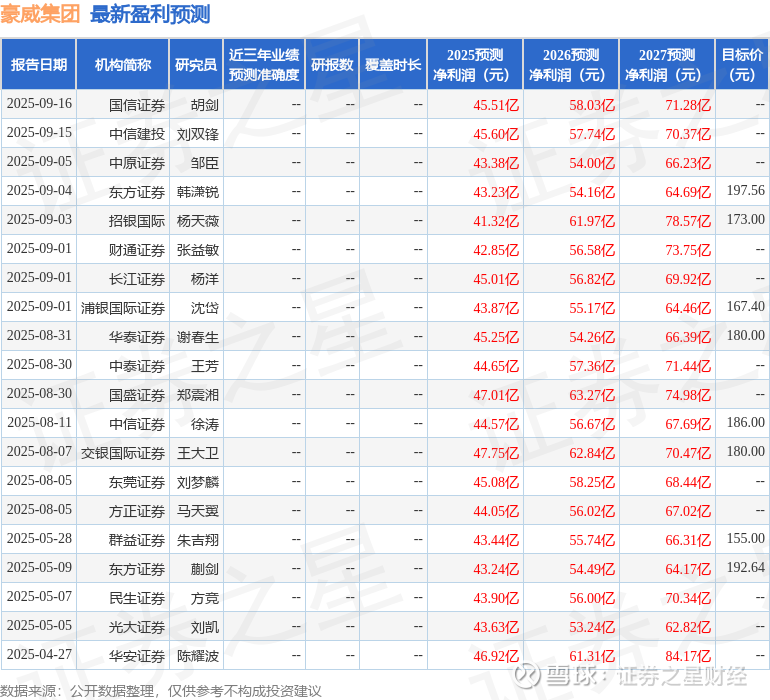This screenshot has height=700, width=770.
Task: Select institution 中原证券
Action: tap(137, 163)
